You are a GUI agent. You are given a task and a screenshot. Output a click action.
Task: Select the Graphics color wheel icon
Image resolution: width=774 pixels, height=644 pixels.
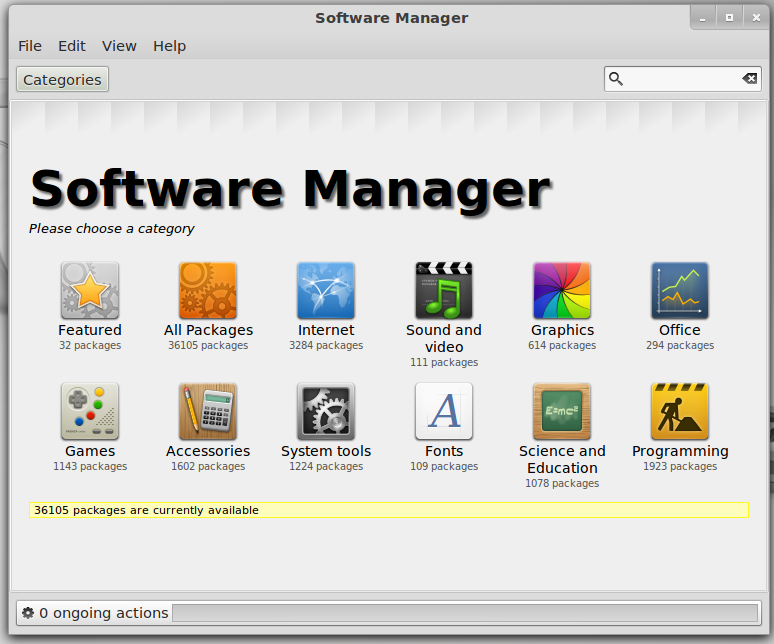(x=562, y=291)
